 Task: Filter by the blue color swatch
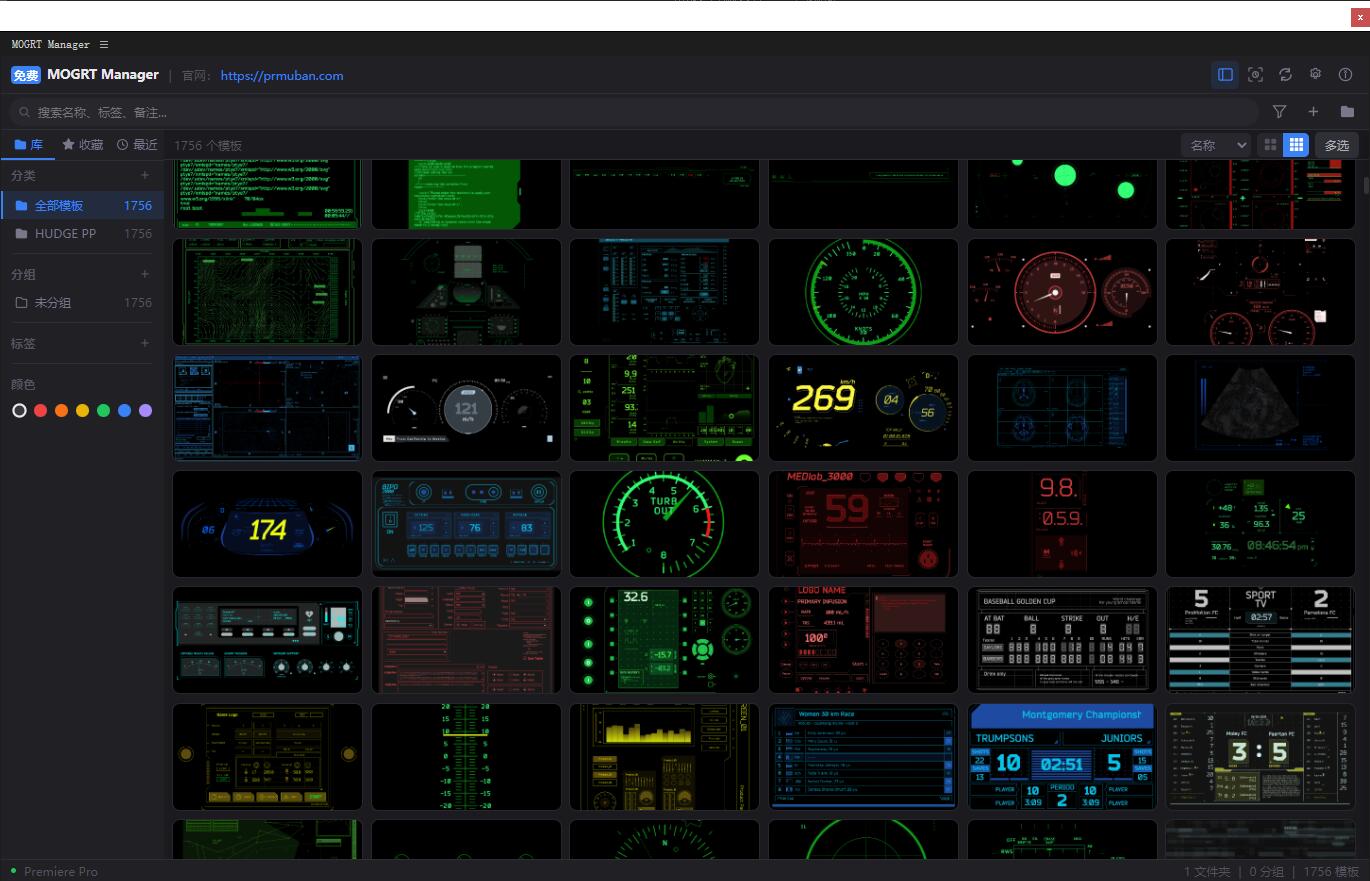tap(124, 410)
